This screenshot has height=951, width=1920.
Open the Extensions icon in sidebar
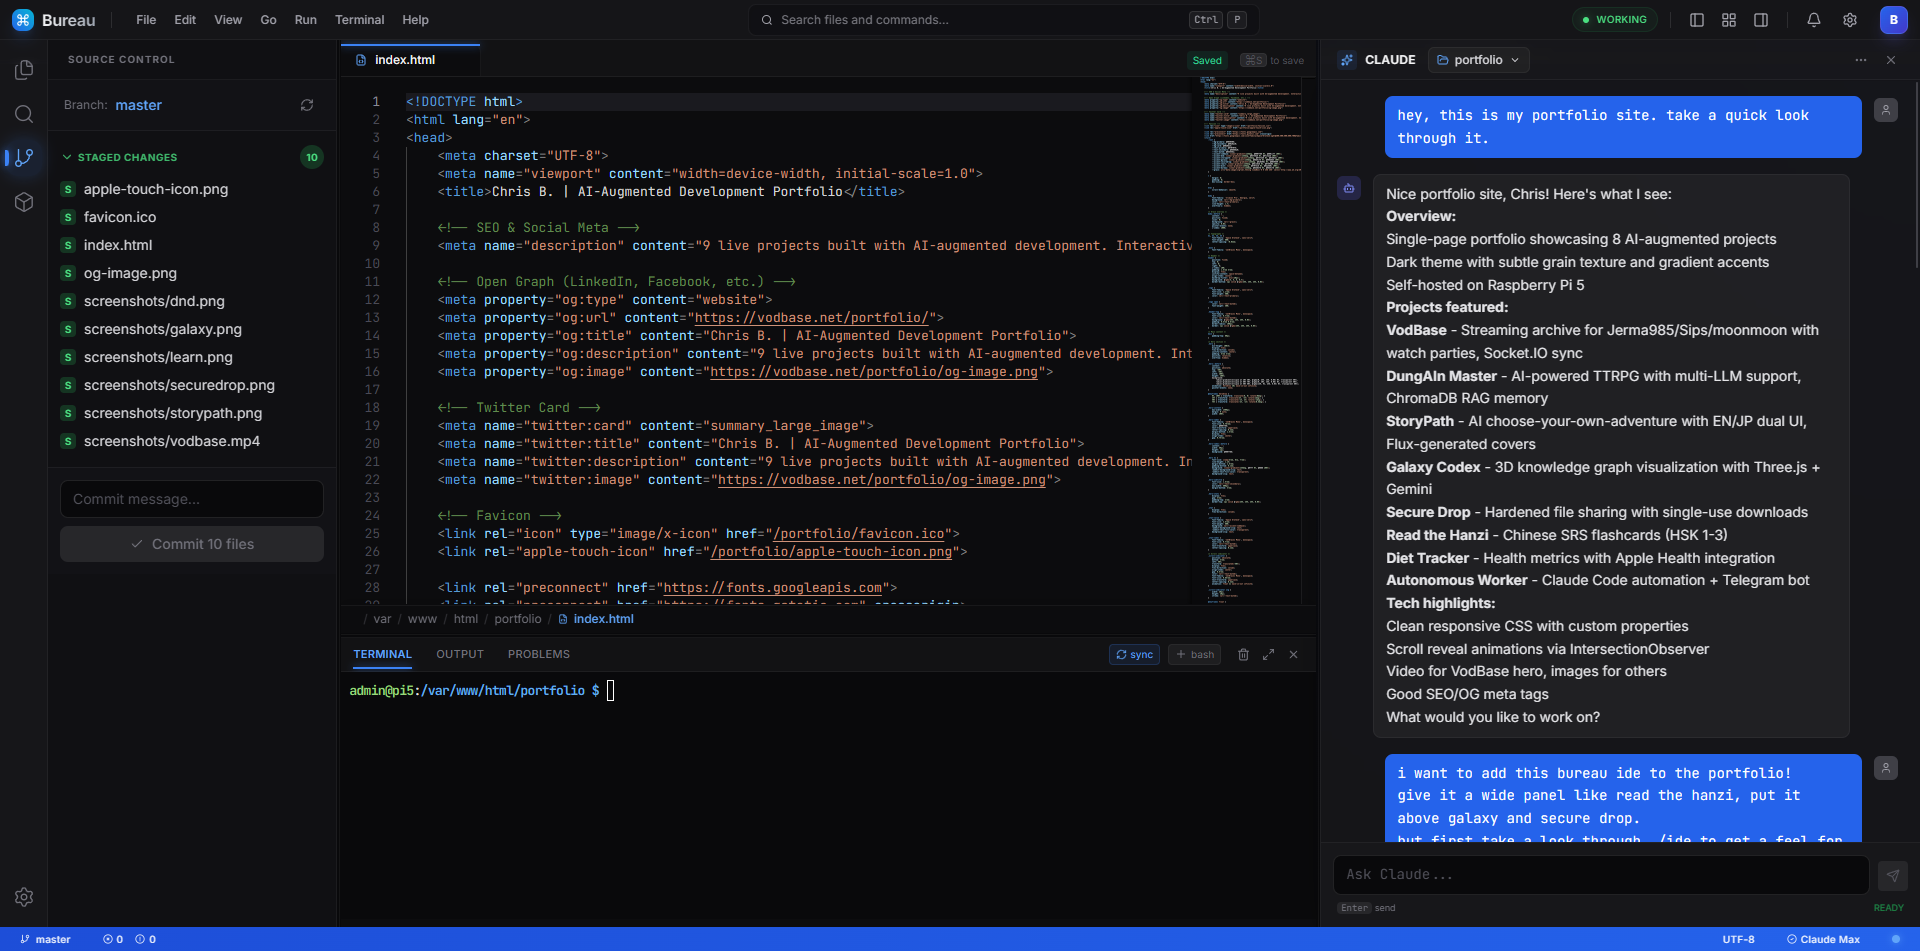pyautogui.click(x=24, y=203)
